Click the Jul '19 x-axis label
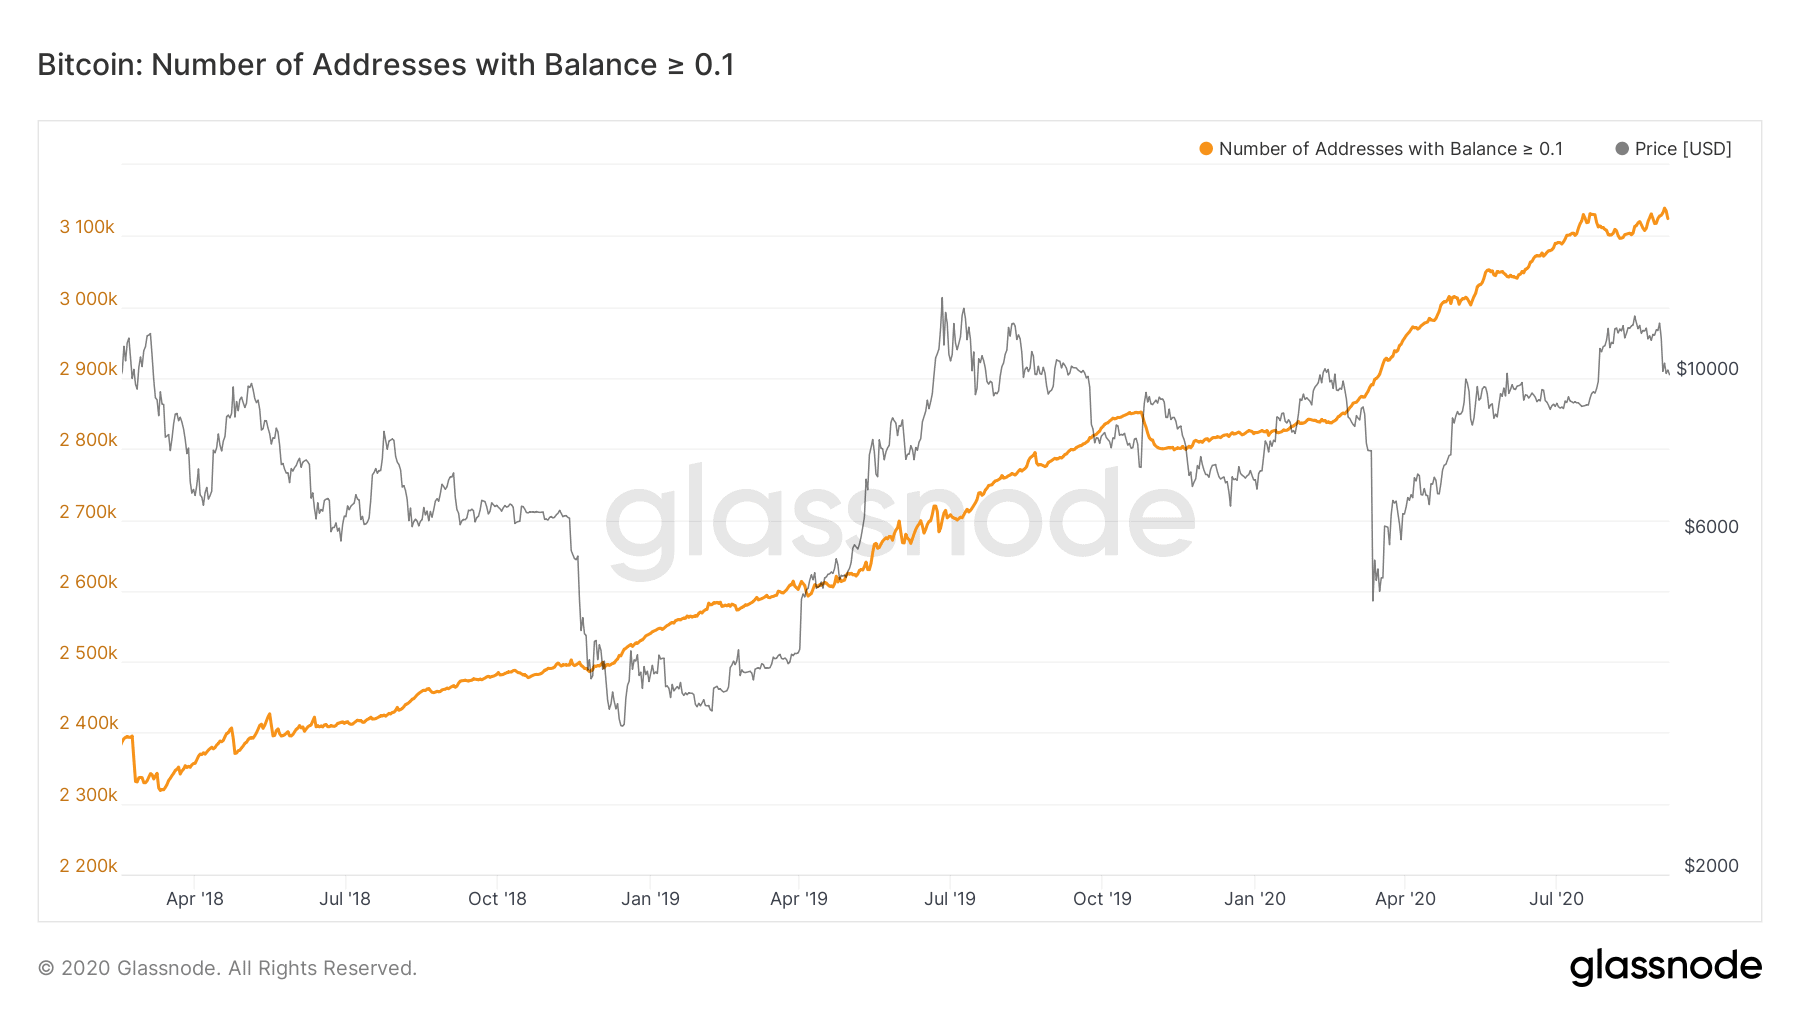This screenshot has height=1013, width=1800. point(950,899)
